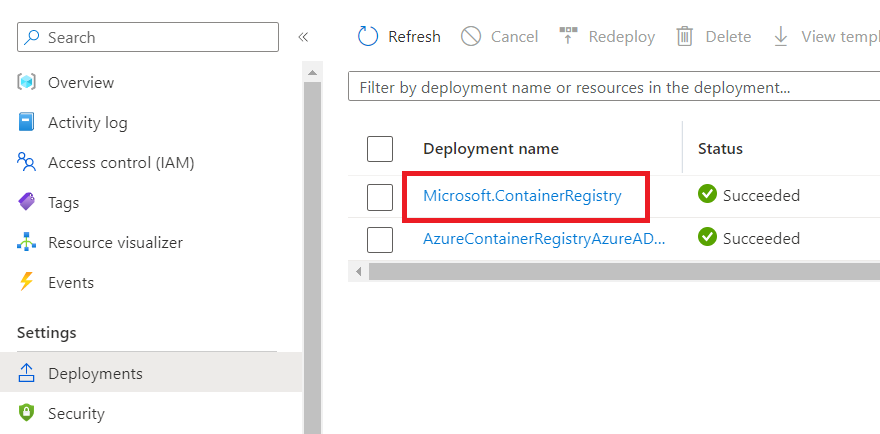The height and width of the screenshot is (434, 880).
Task: Click the circular Refresh icon
Action: (x=368, y=37)
